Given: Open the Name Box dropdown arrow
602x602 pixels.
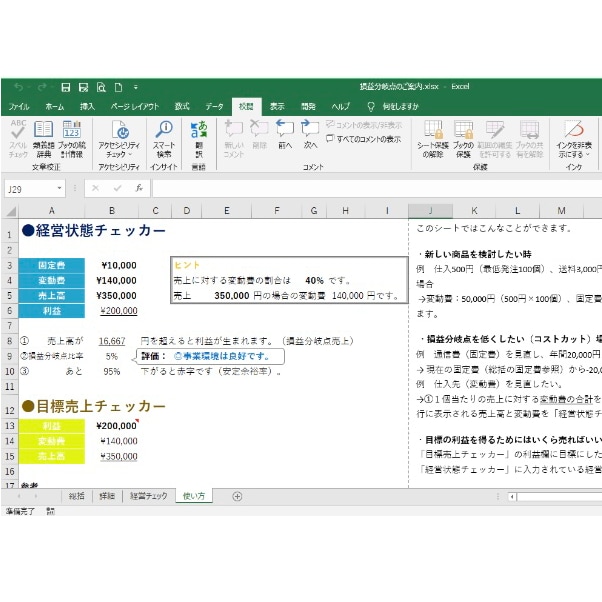Looking at the screenshot, I should [60, 188].
